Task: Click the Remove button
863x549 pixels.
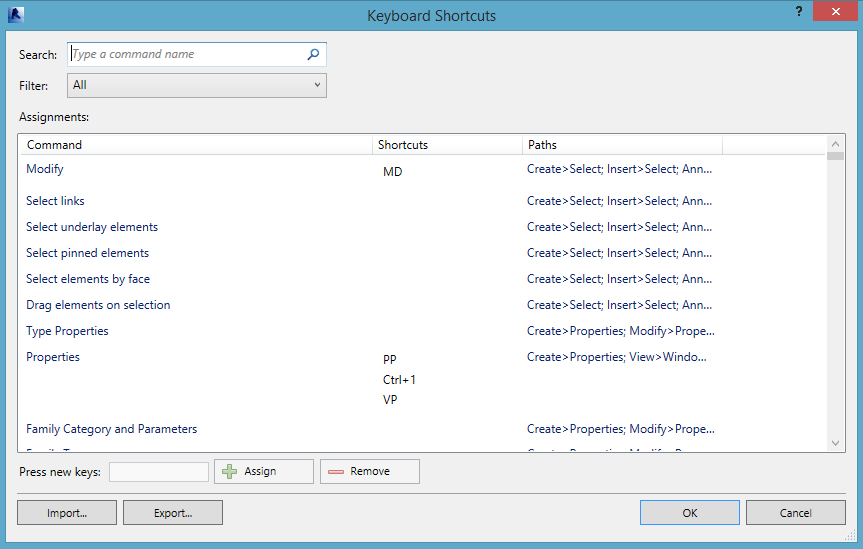Action: 370,471
